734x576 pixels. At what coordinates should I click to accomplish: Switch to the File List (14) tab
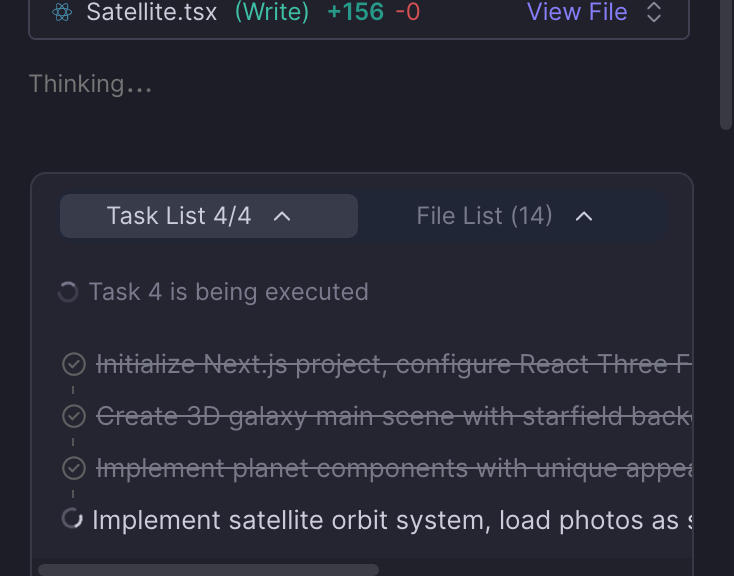[484, 216]
